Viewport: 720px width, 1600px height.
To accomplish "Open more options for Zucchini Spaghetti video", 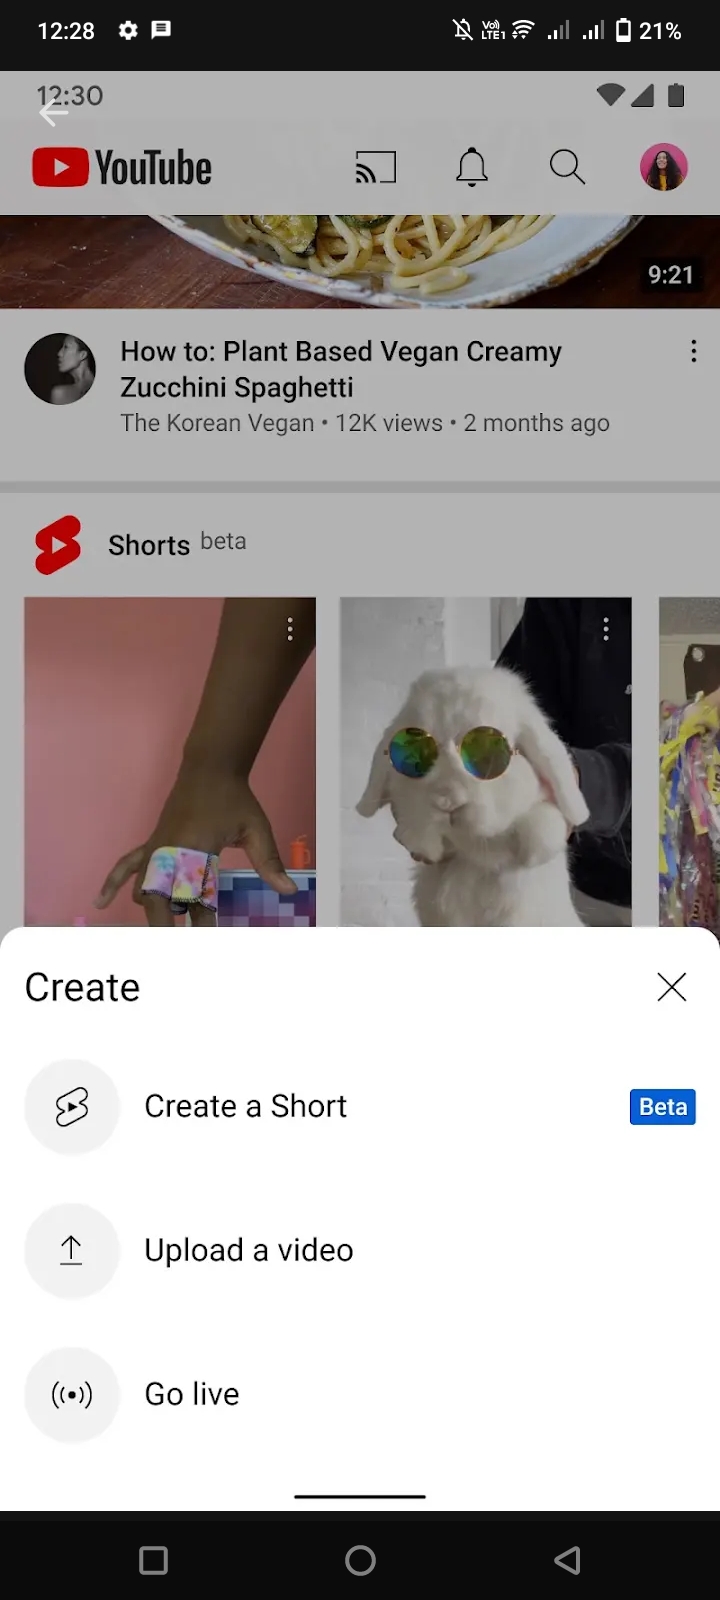I will 693,351.
